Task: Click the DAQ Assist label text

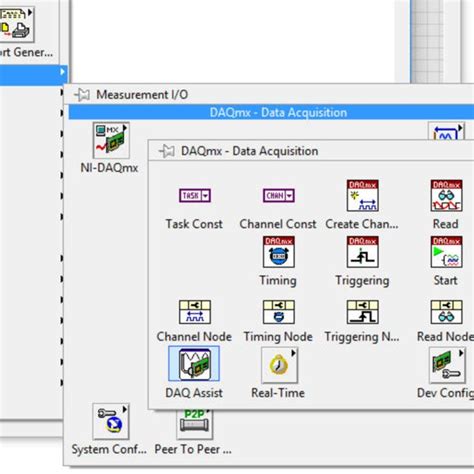Action: tap(194, 393)
